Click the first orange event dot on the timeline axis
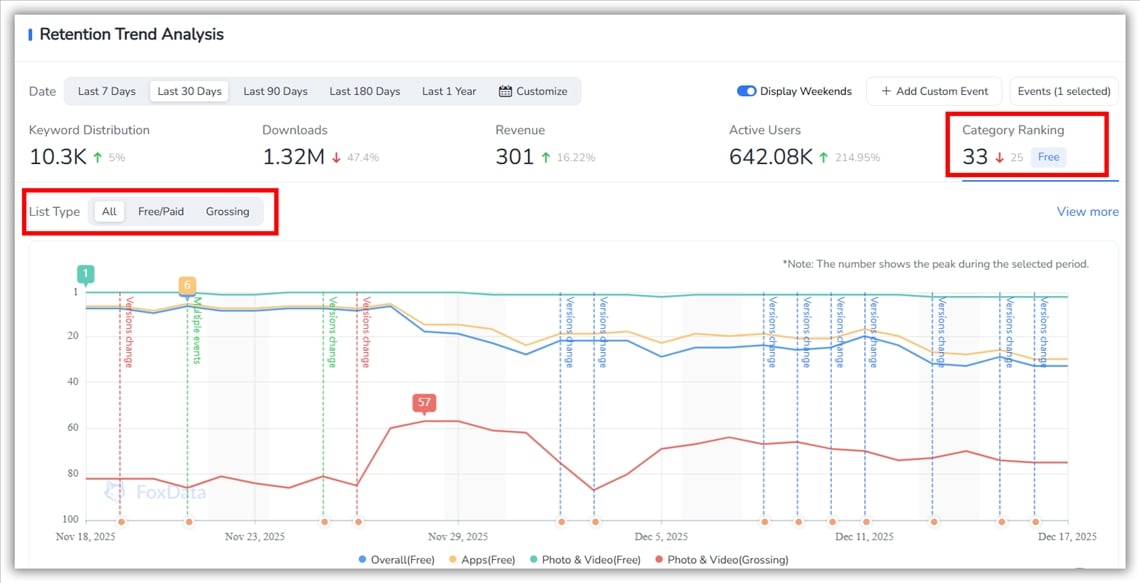The image size is (1140, 583). (x=121, y=521)
